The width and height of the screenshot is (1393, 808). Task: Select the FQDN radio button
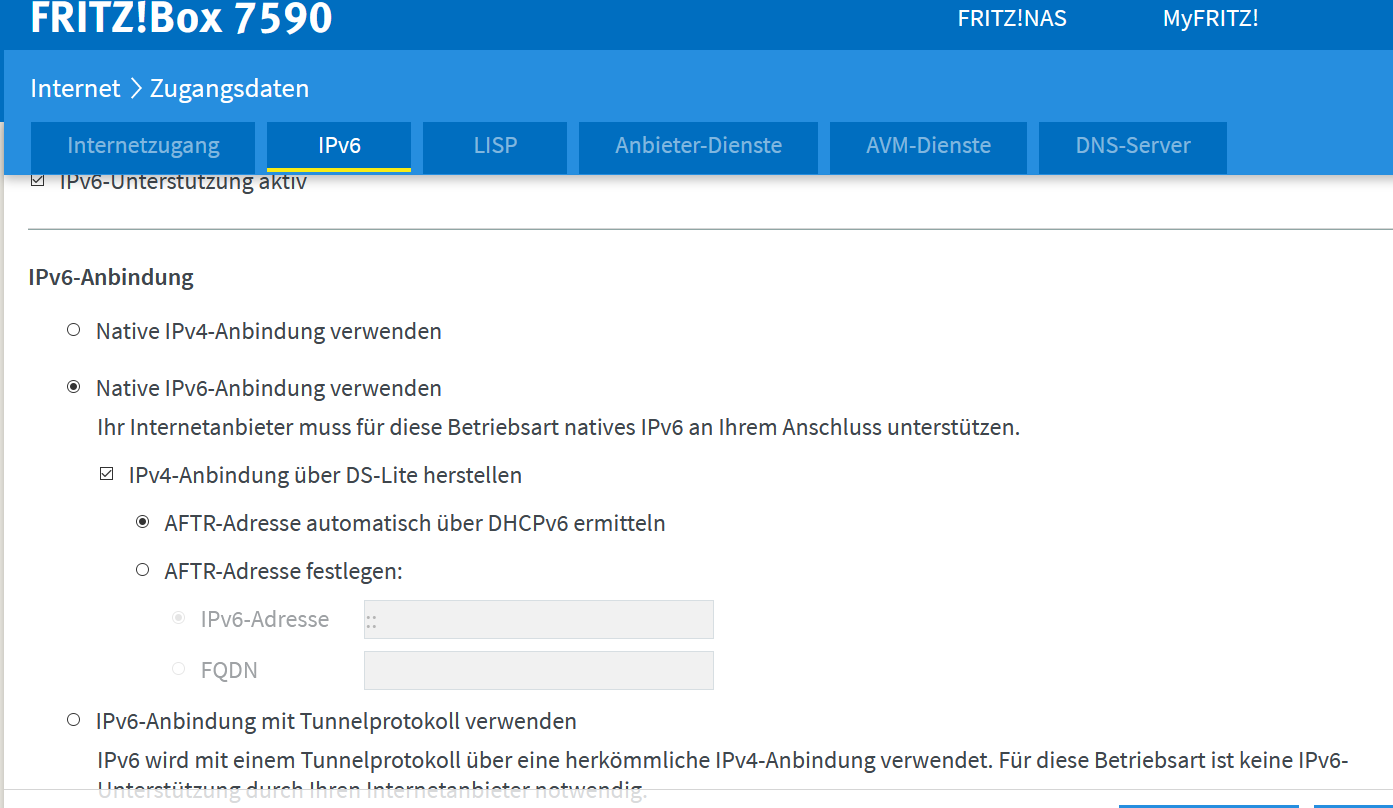179,668
